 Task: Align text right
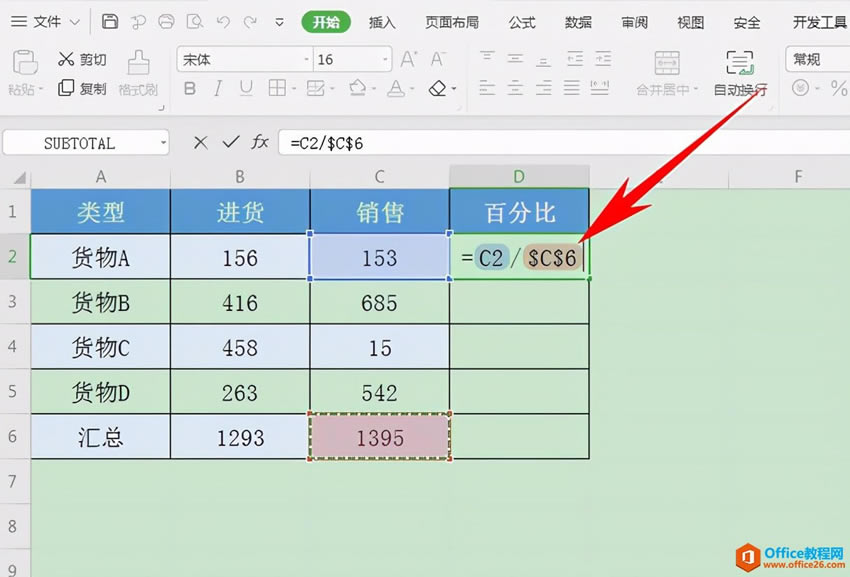(x=543, y=87)
